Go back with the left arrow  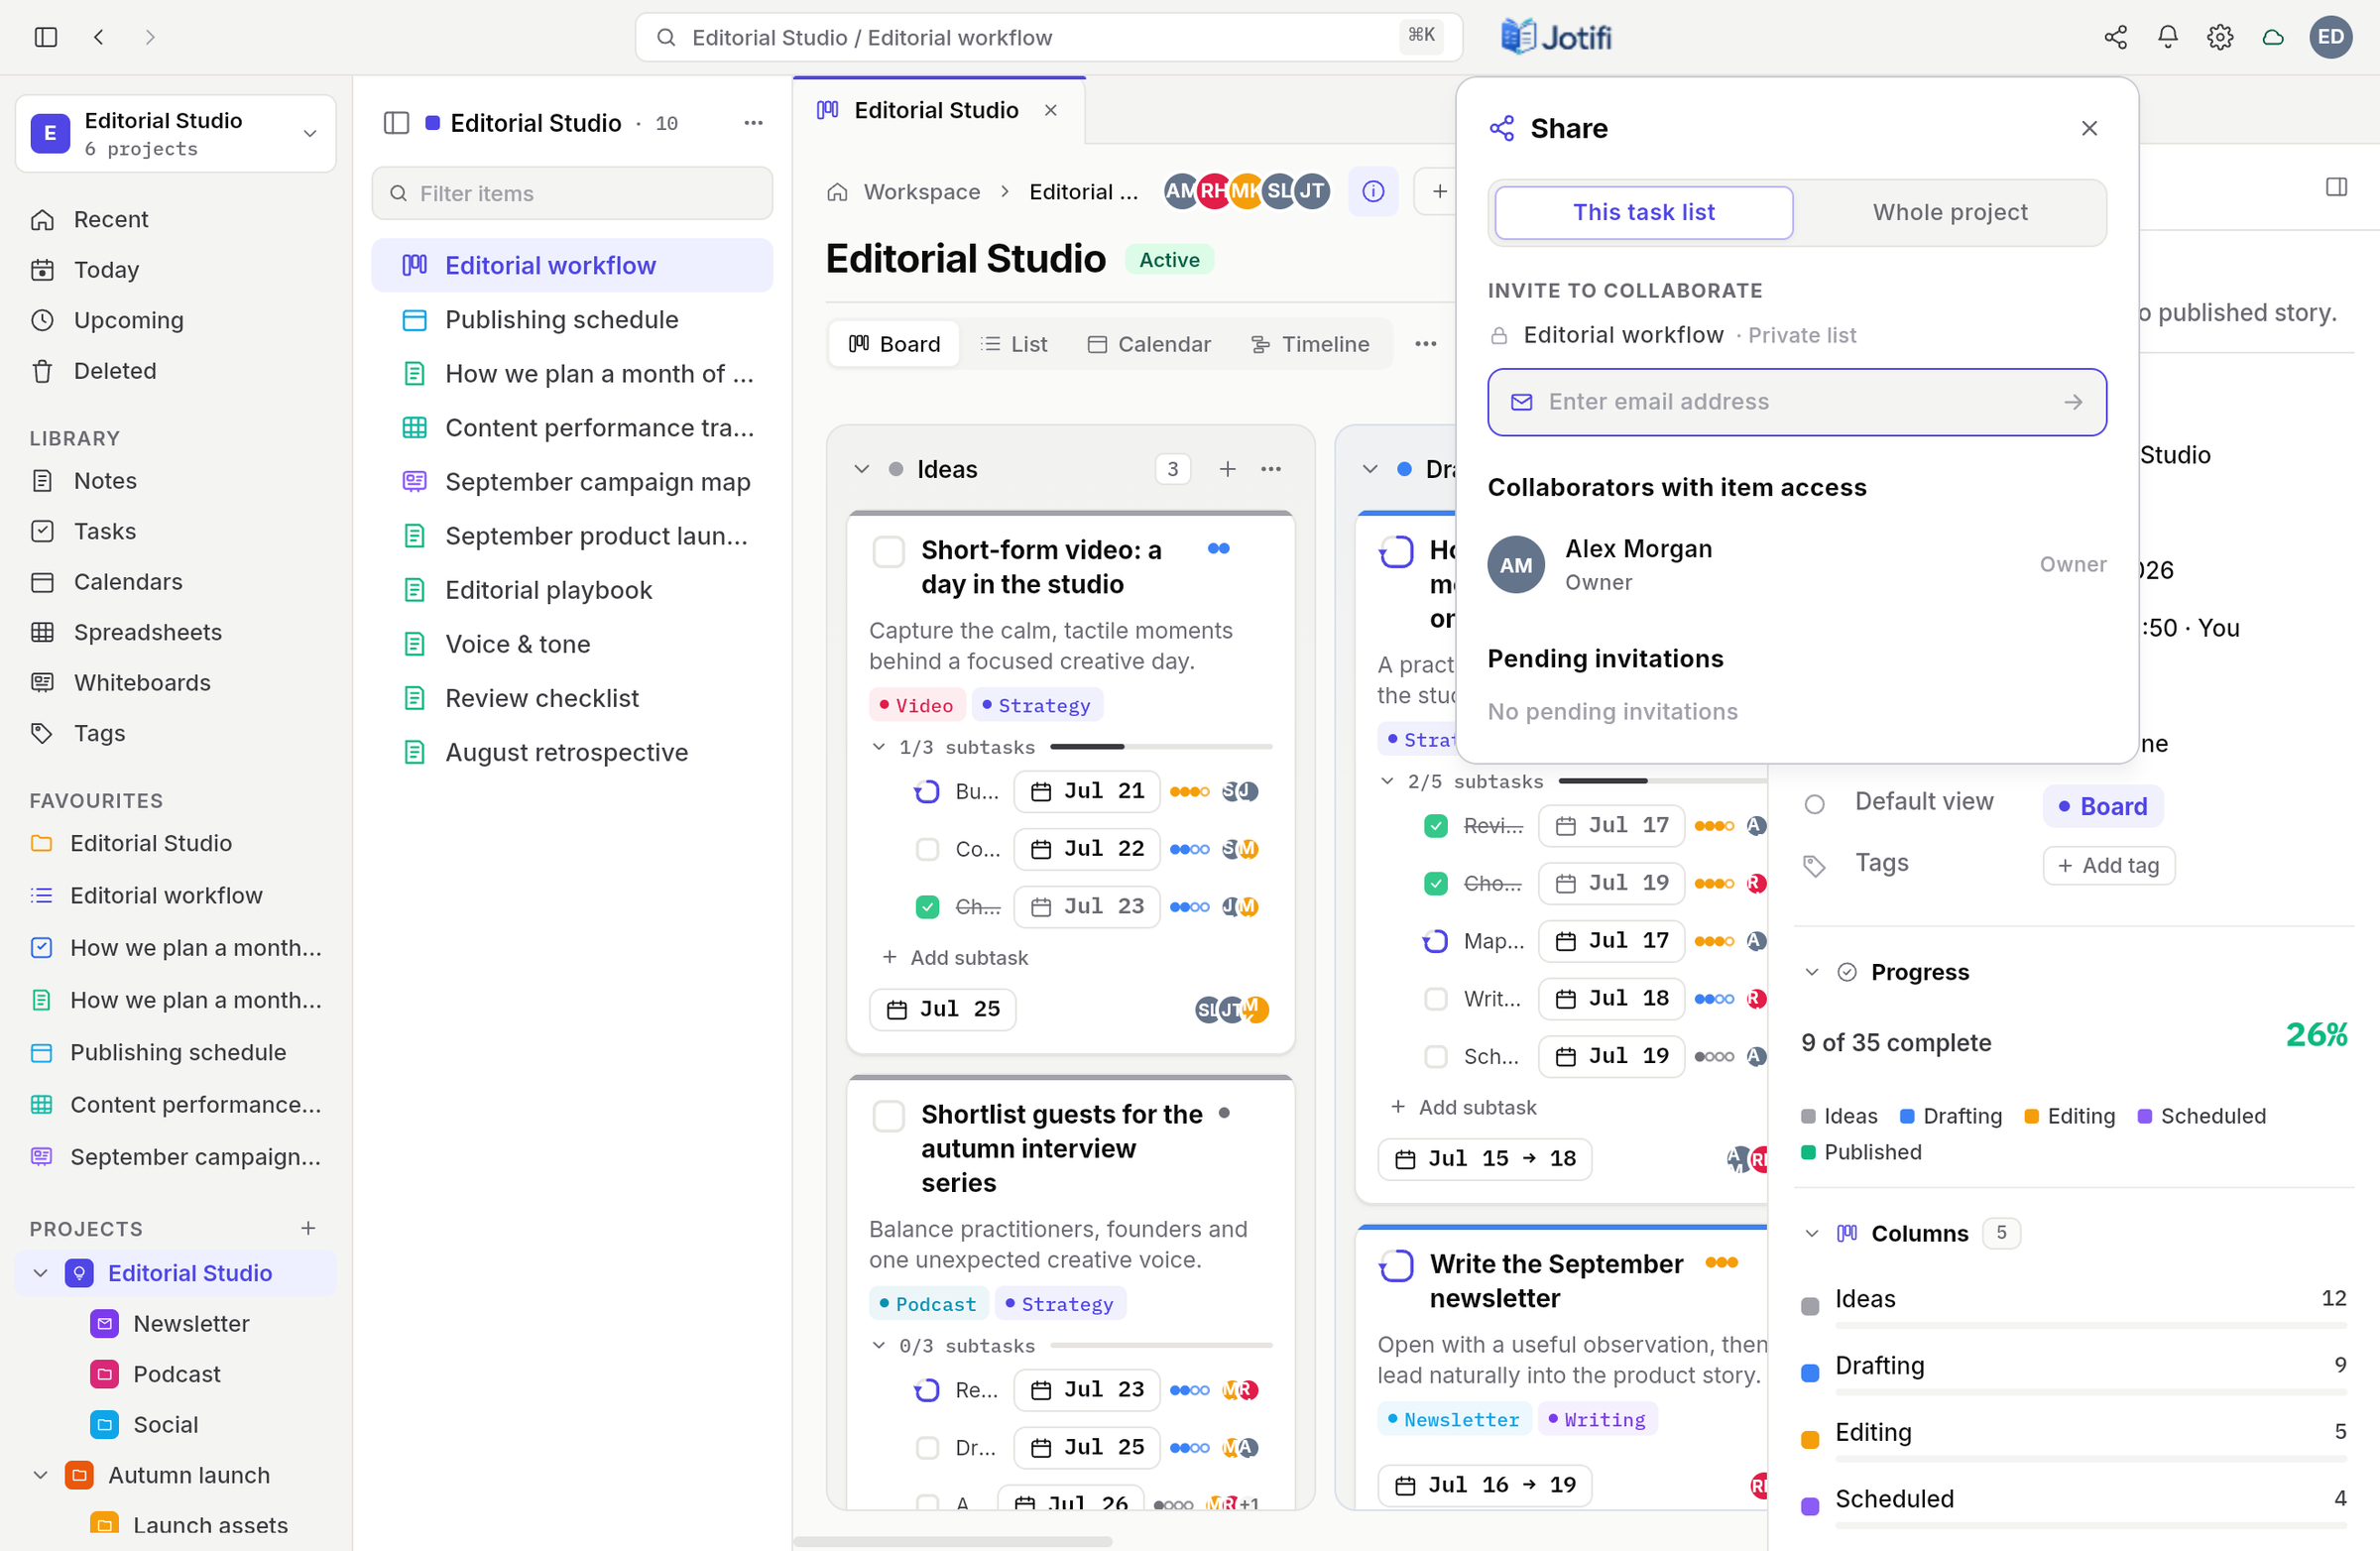98,37
